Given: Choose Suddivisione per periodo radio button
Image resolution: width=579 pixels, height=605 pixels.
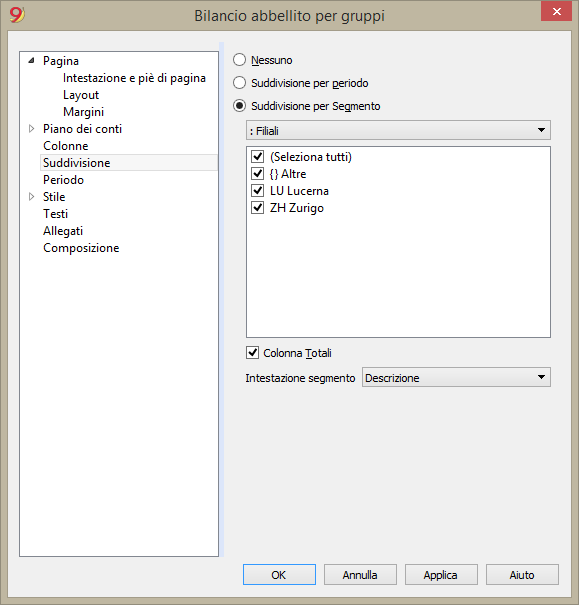Looking at the screenshot, I should (x=239, y=83).
